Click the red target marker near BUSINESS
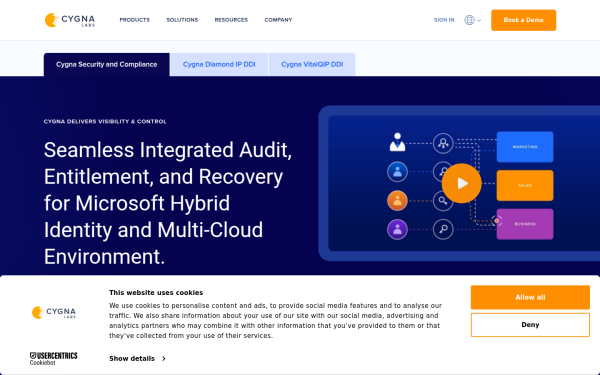 click(x=497, y=221)
